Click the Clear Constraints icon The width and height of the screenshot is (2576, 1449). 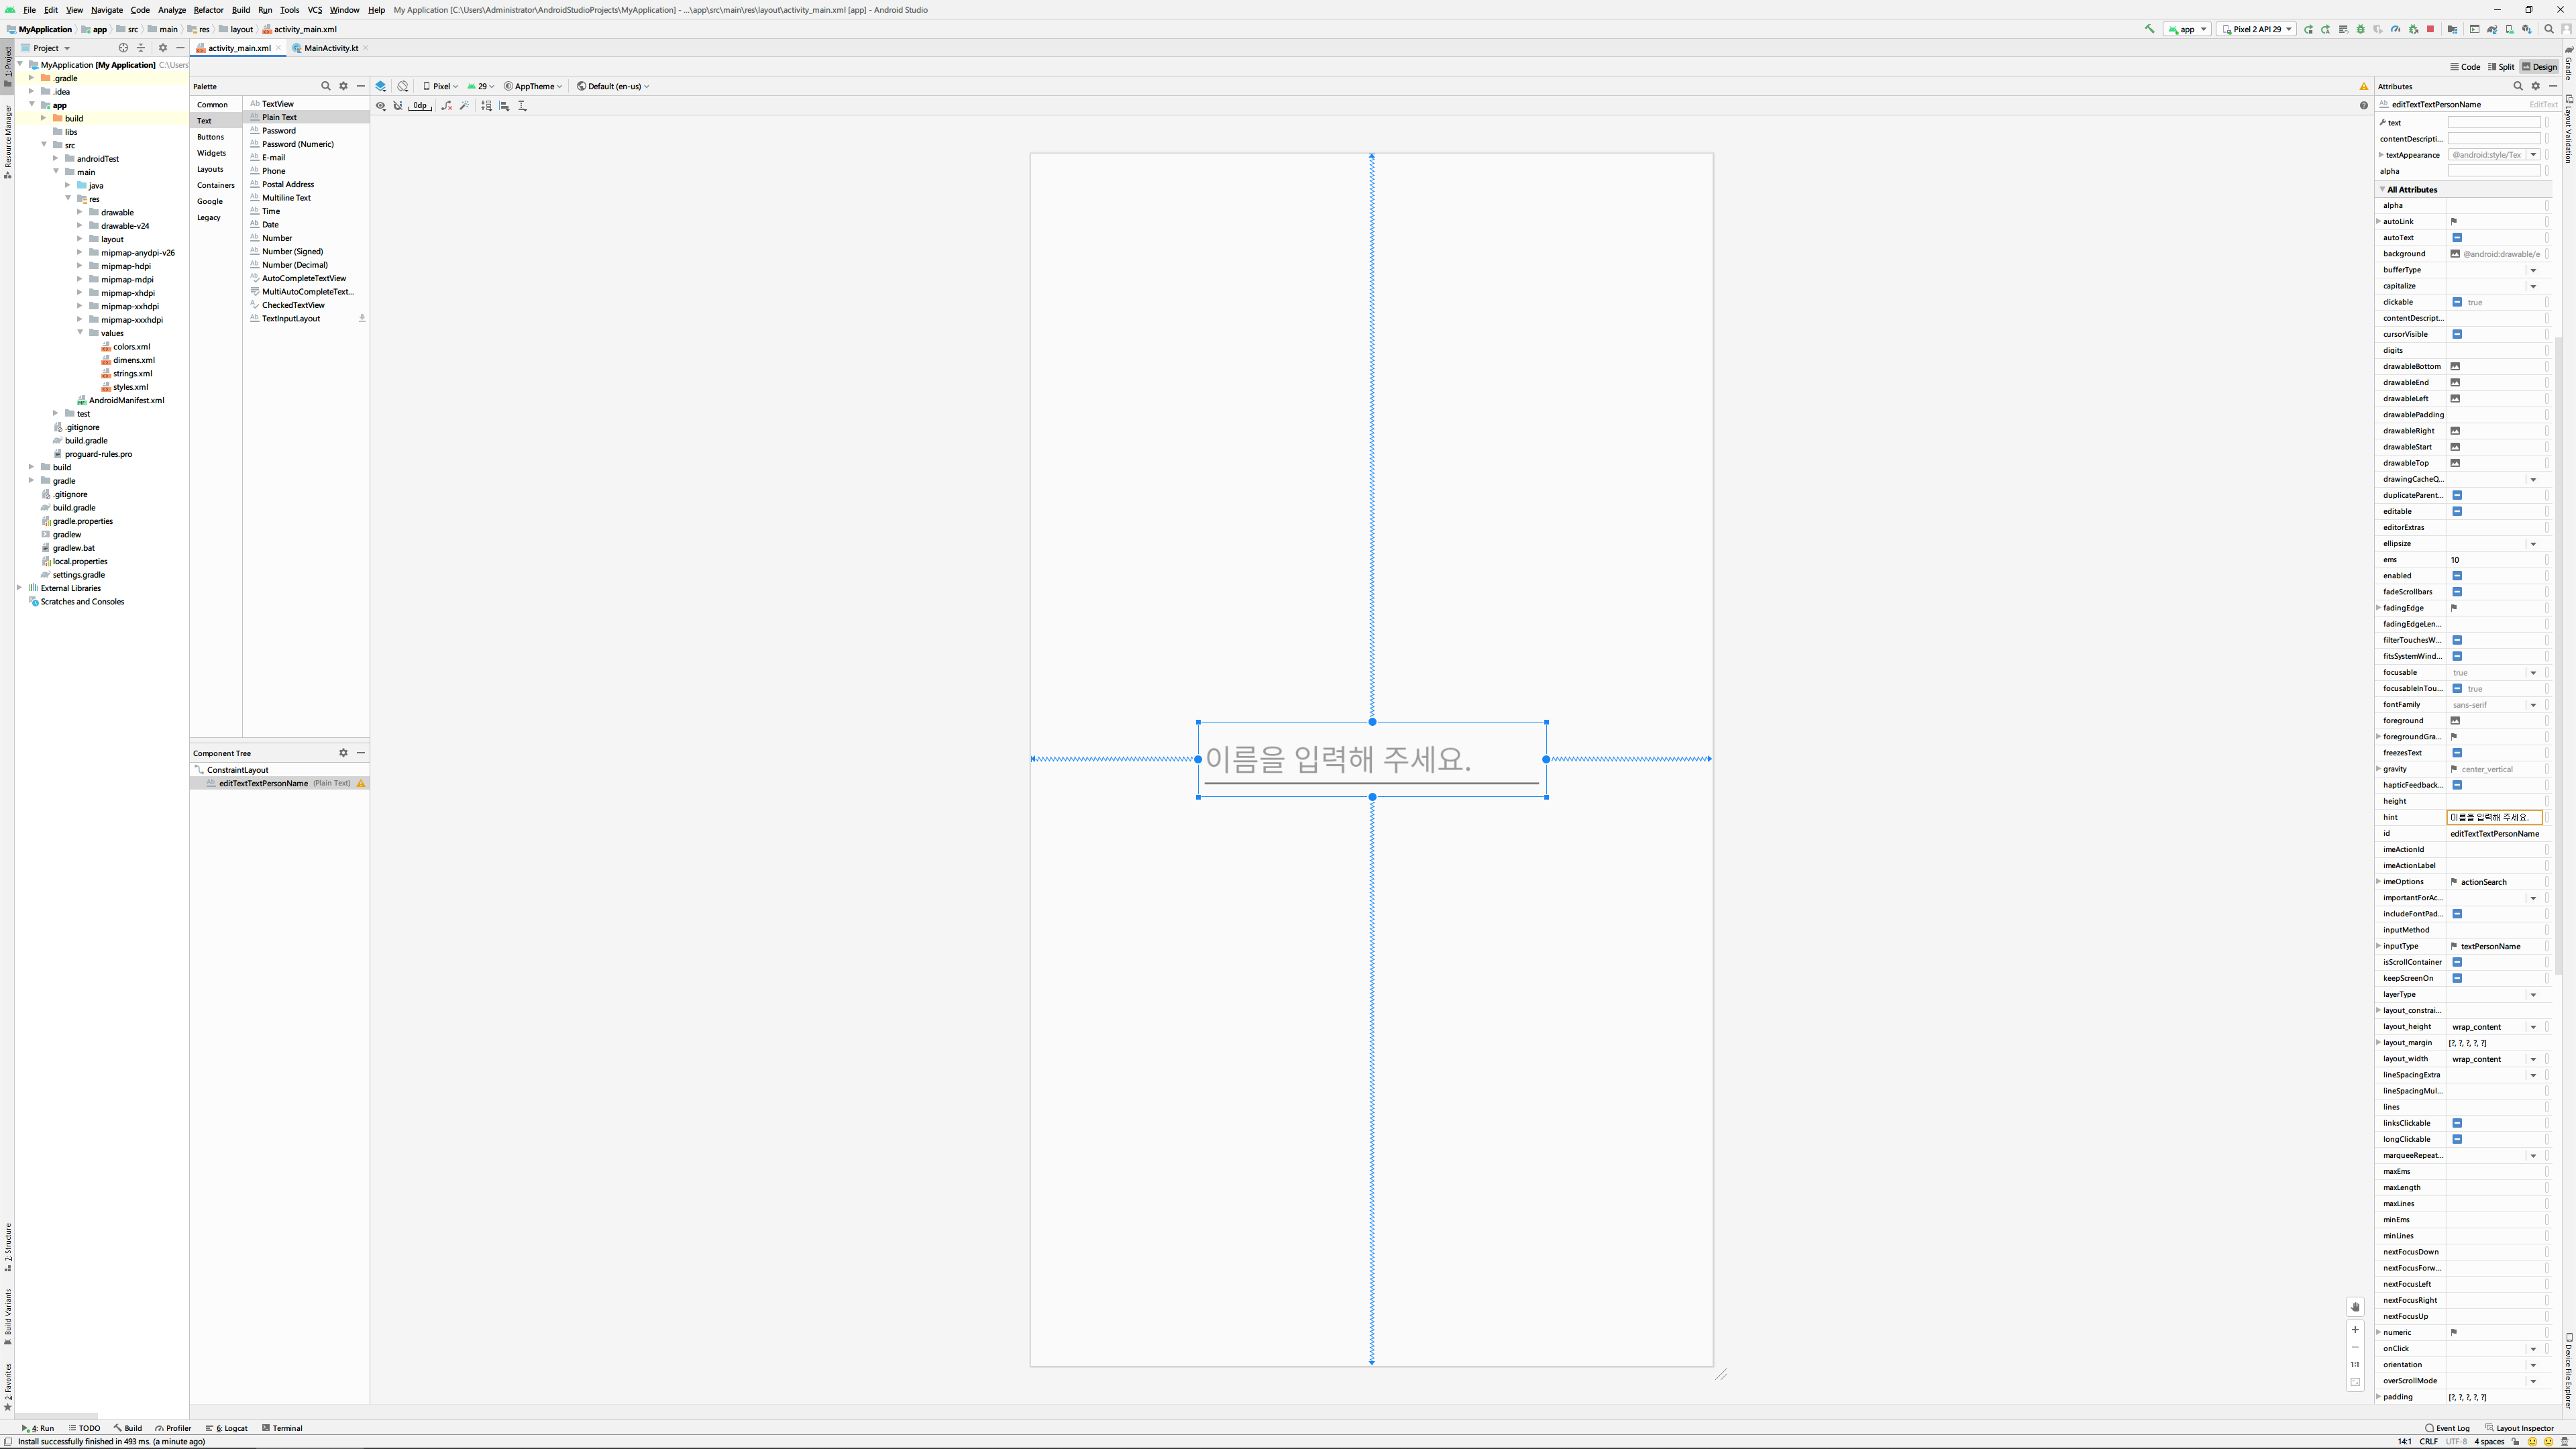click(x=447, y=105)
